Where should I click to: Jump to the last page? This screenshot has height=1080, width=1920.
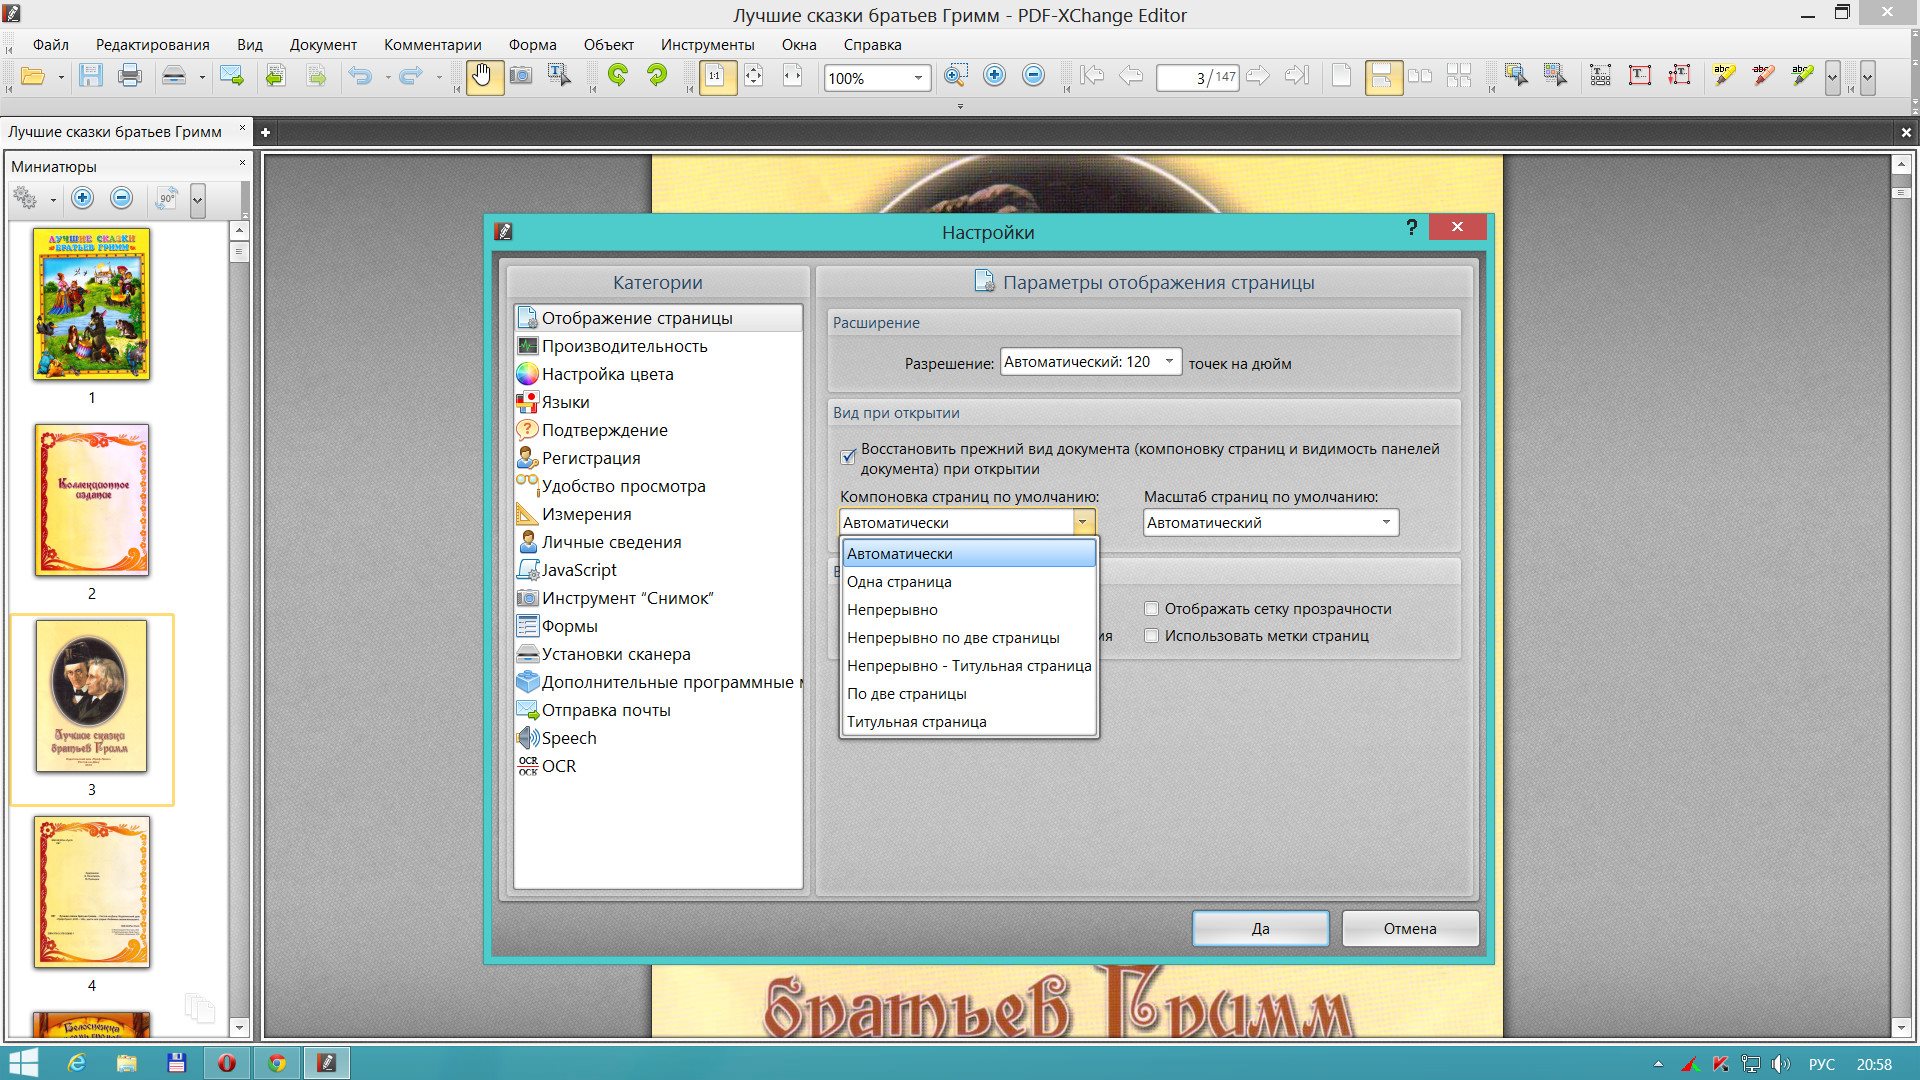(1297, 77)
